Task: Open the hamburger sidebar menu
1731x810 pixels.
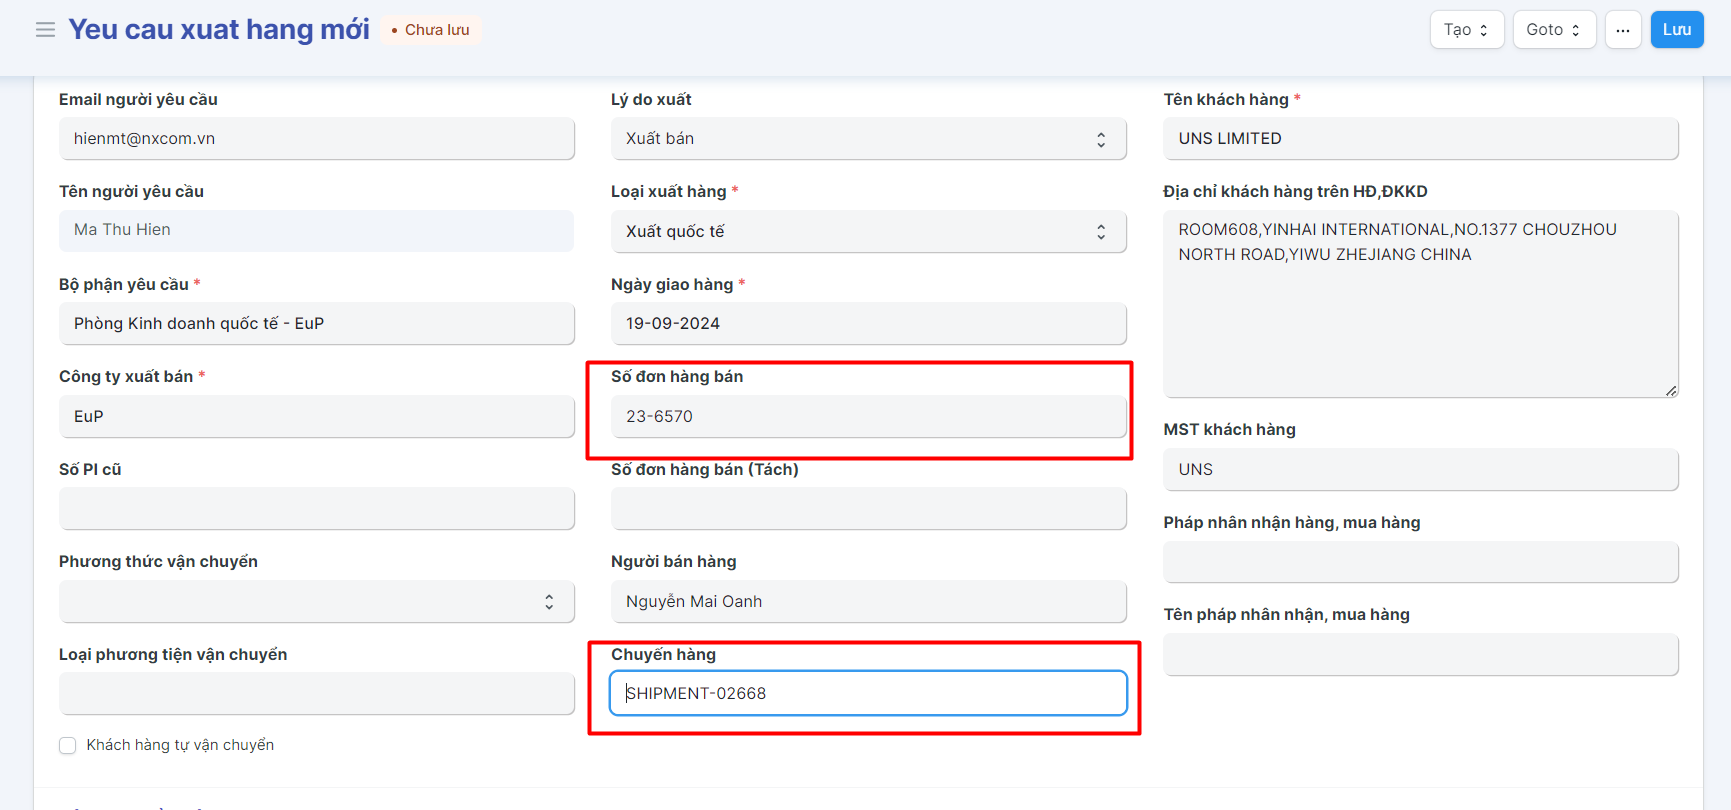Action: tap(45, 30)
